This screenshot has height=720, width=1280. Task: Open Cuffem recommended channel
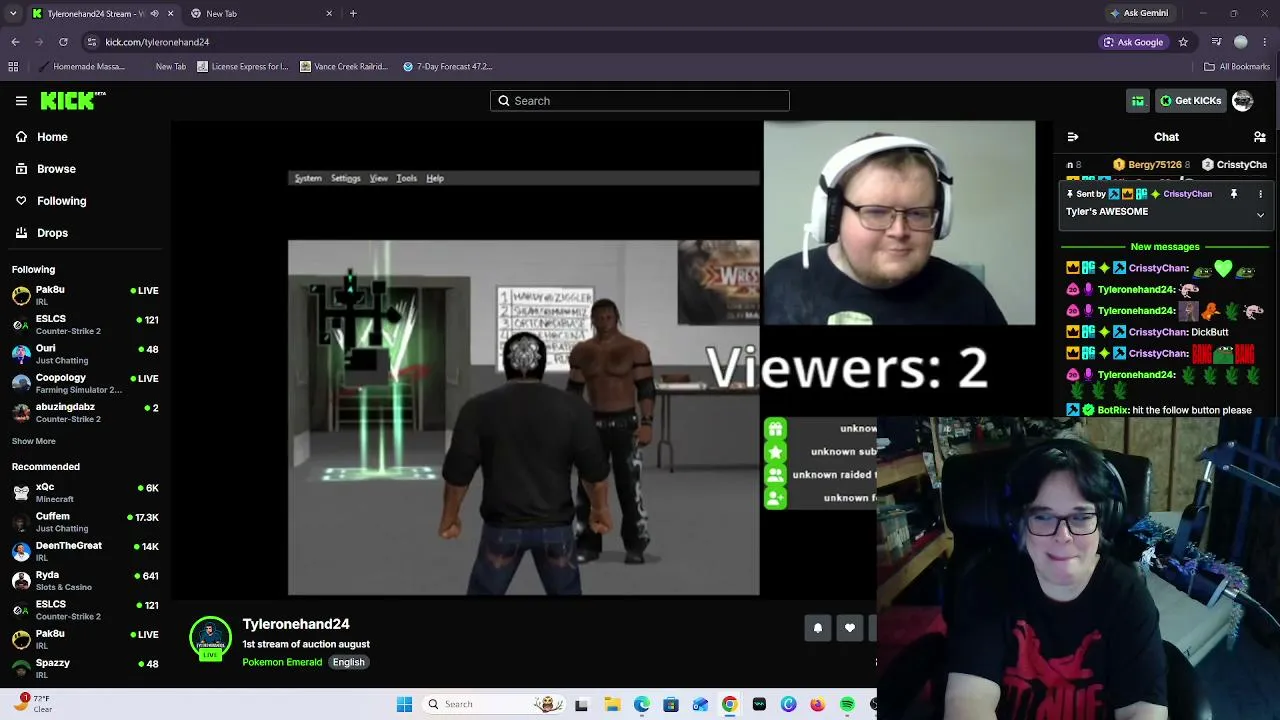tap(84, 522)
